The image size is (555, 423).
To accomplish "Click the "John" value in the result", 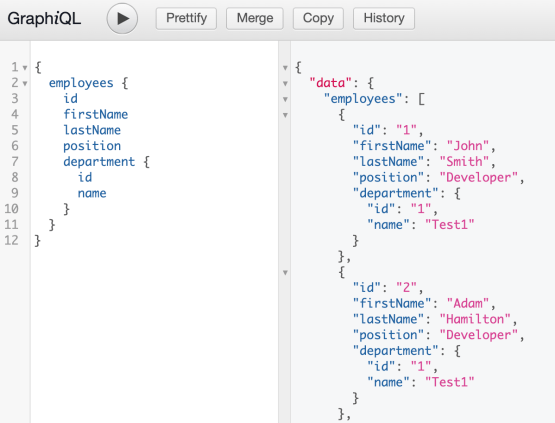I will 468,146.
